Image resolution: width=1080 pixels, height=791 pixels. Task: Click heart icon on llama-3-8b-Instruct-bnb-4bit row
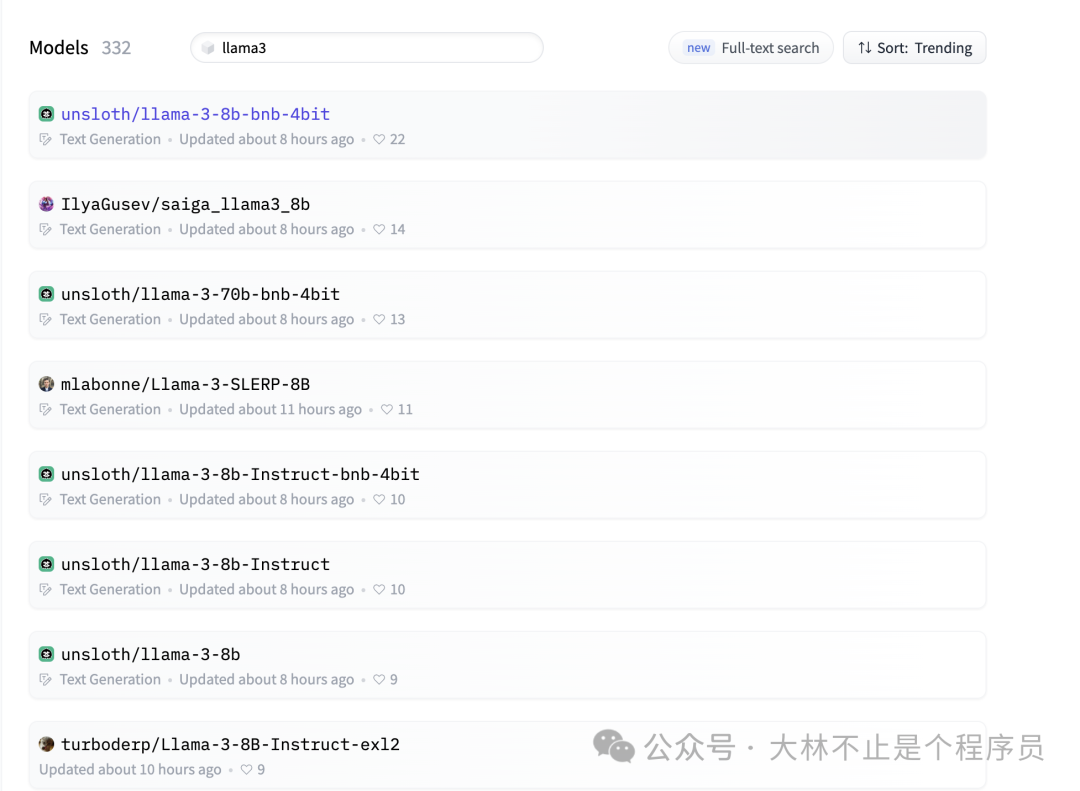[x=379, y=500]
